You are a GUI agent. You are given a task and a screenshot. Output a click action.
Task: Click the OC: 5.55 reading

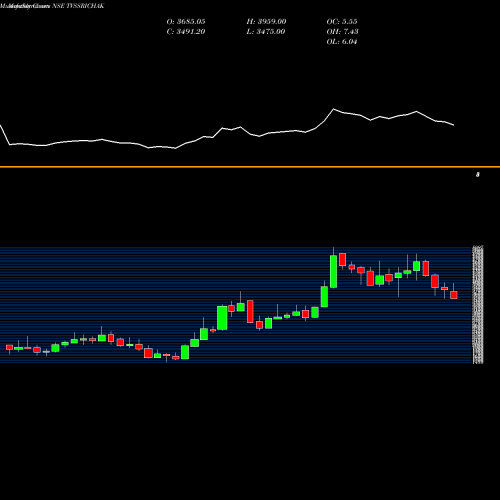coord(342,22)
